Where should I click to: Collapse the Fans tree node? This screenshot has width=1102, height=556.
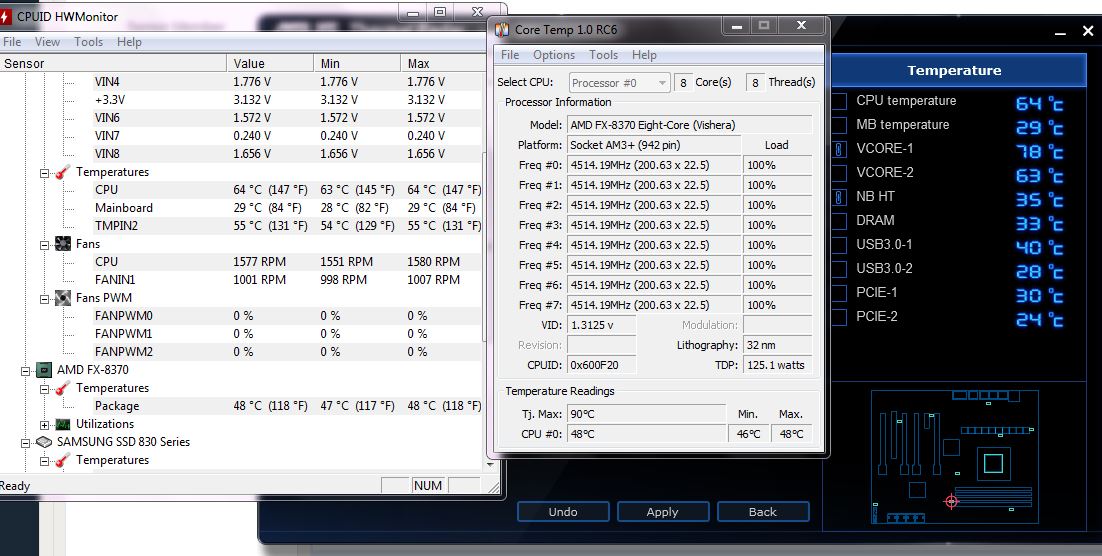tap(44, 245)
